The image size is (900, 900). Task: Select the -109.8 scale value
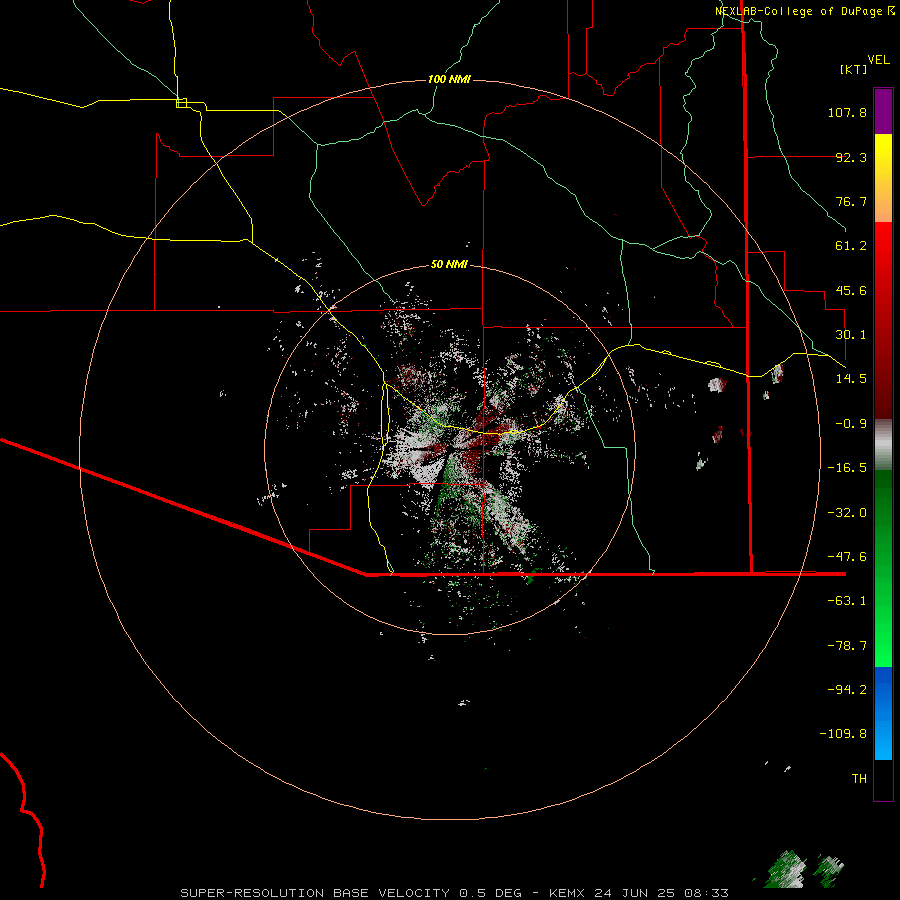point(843,734)
